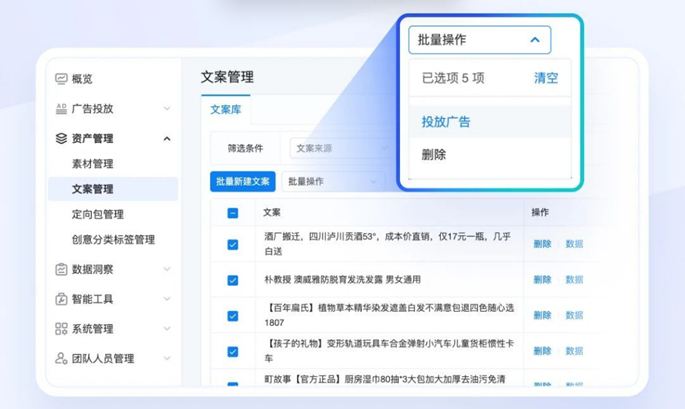Click the layers icon beside 资产管理
Screen dimensions: 685x409
point(61,139)
